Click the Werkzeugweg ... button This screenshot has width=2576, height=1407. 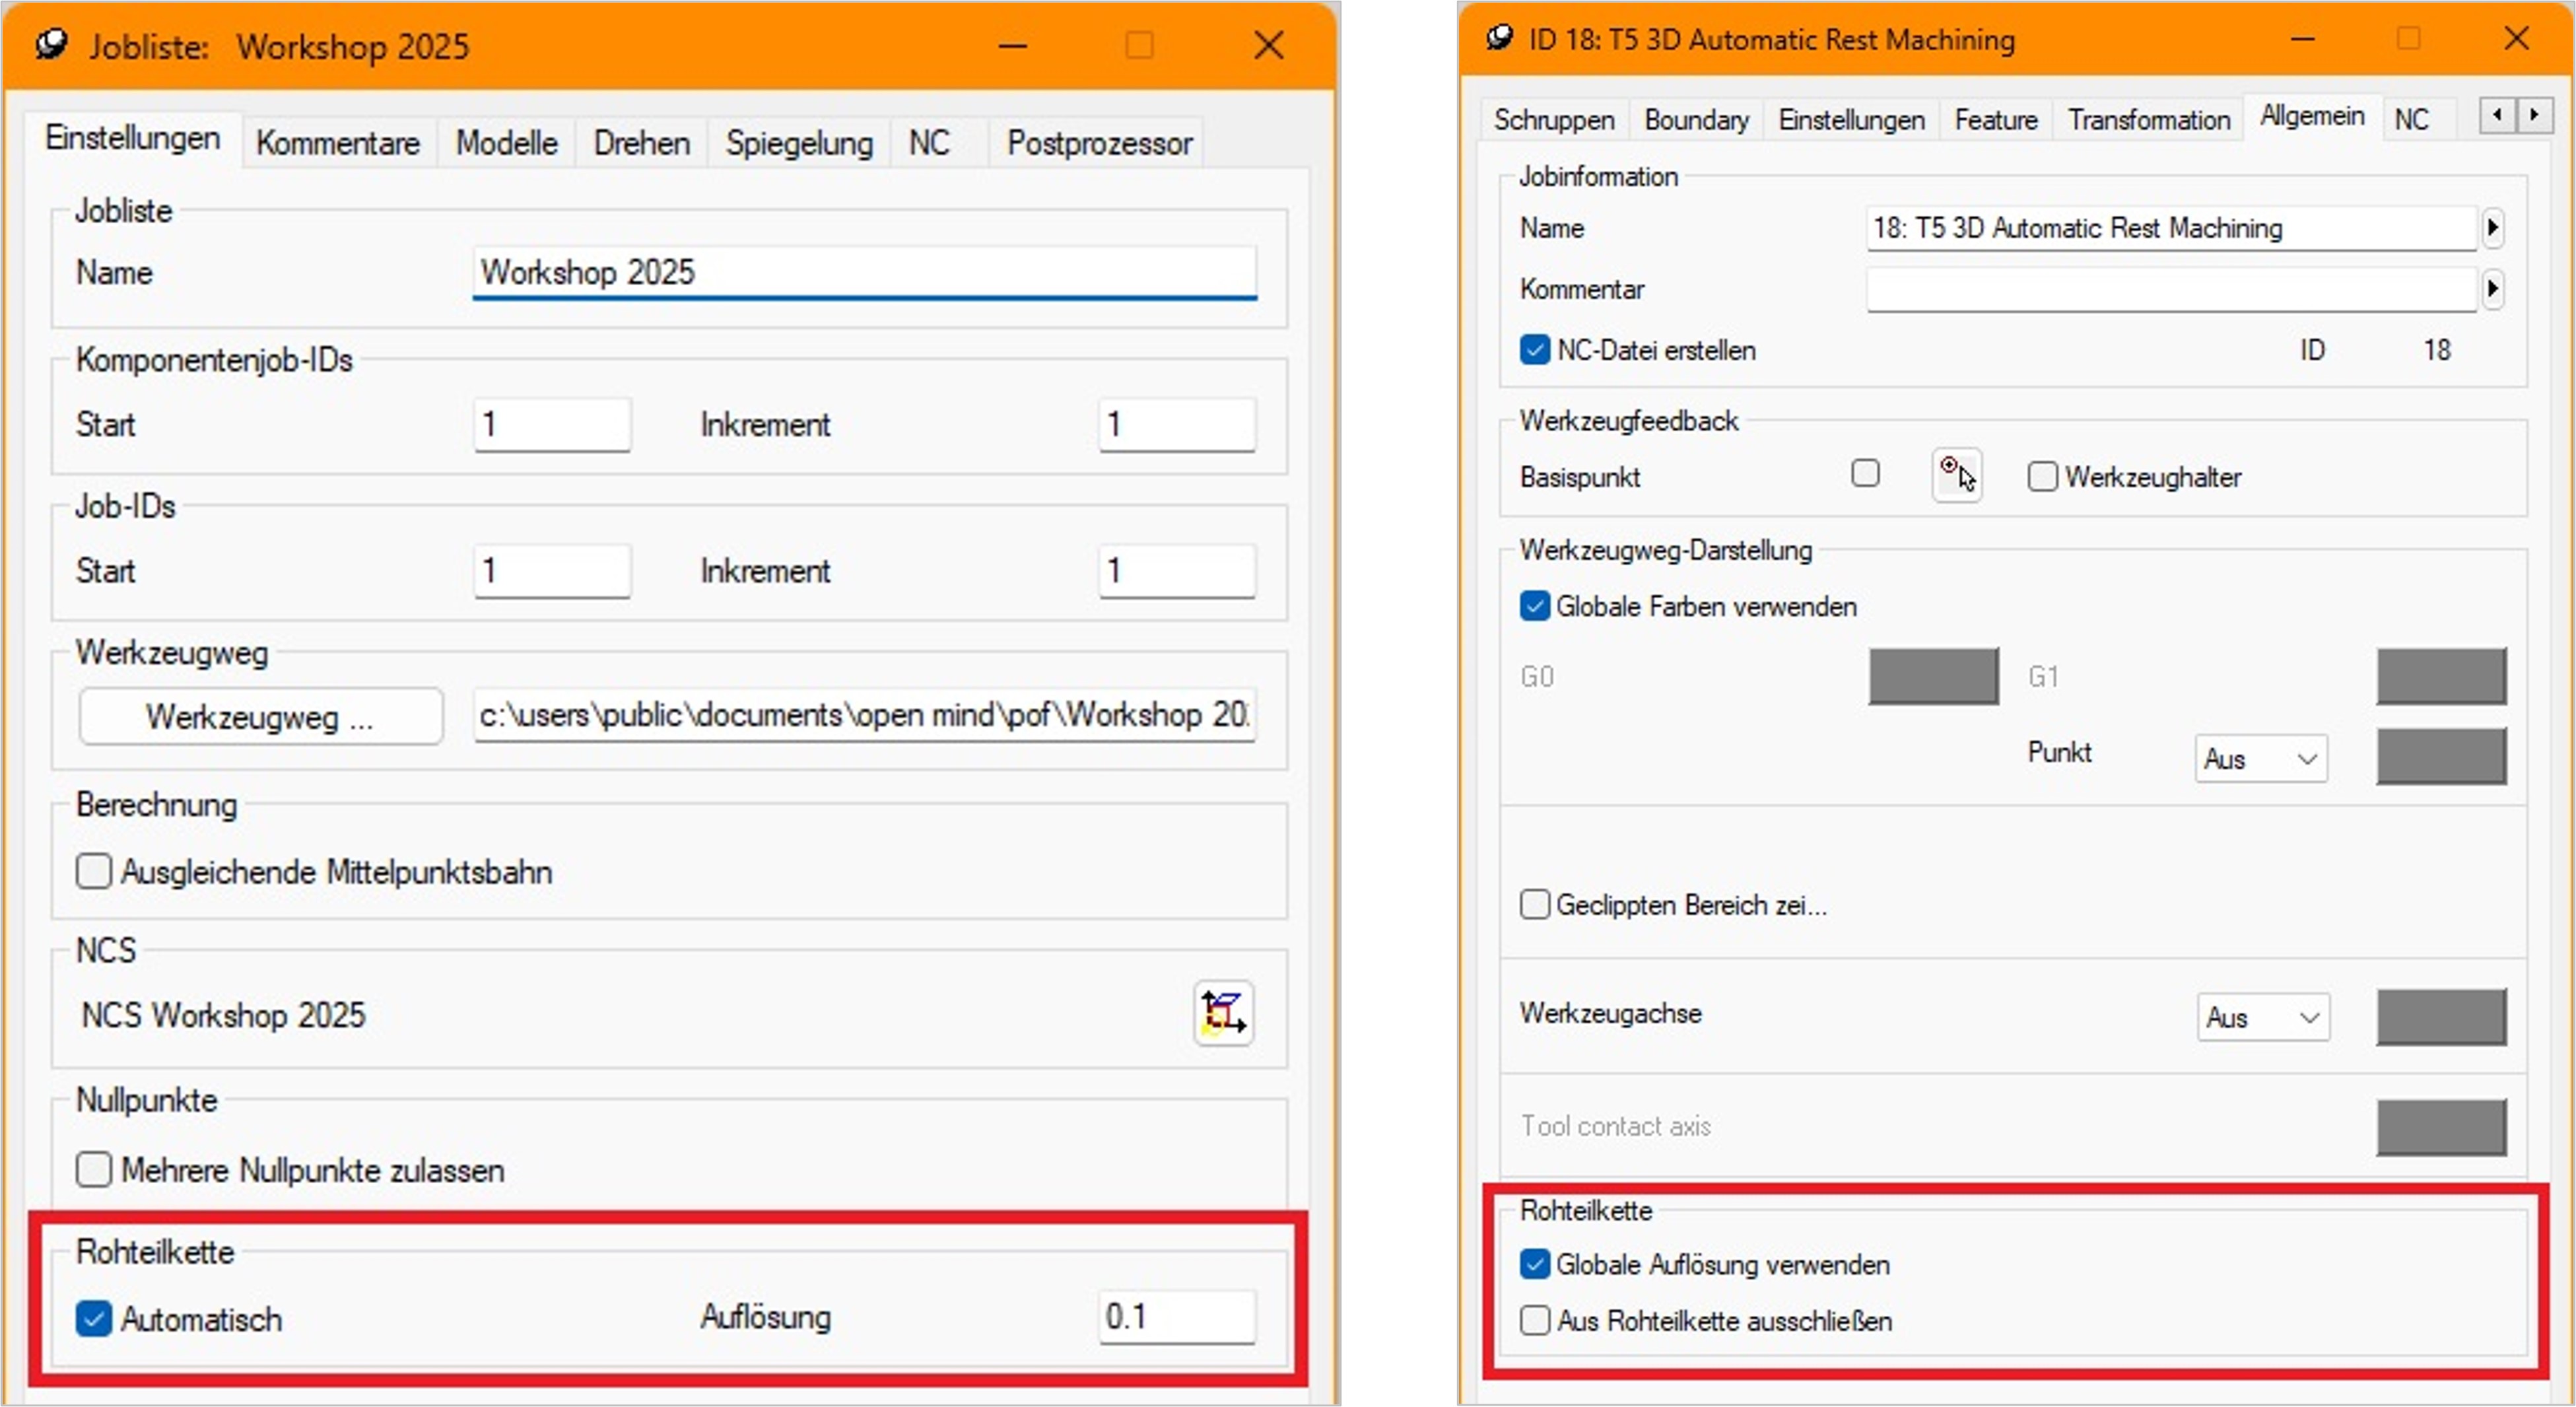[260, 716]
